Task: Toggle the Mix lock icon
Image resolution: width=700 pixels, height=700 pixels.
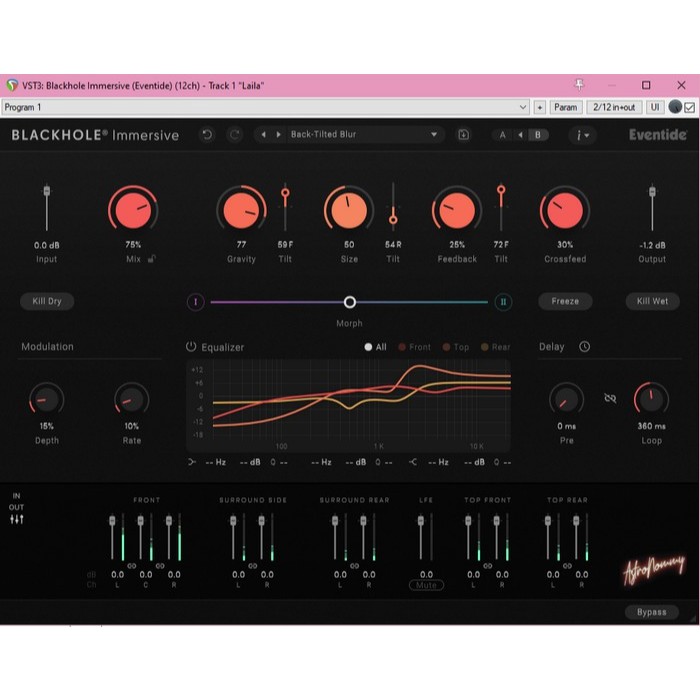Action: tap(152, 258)
